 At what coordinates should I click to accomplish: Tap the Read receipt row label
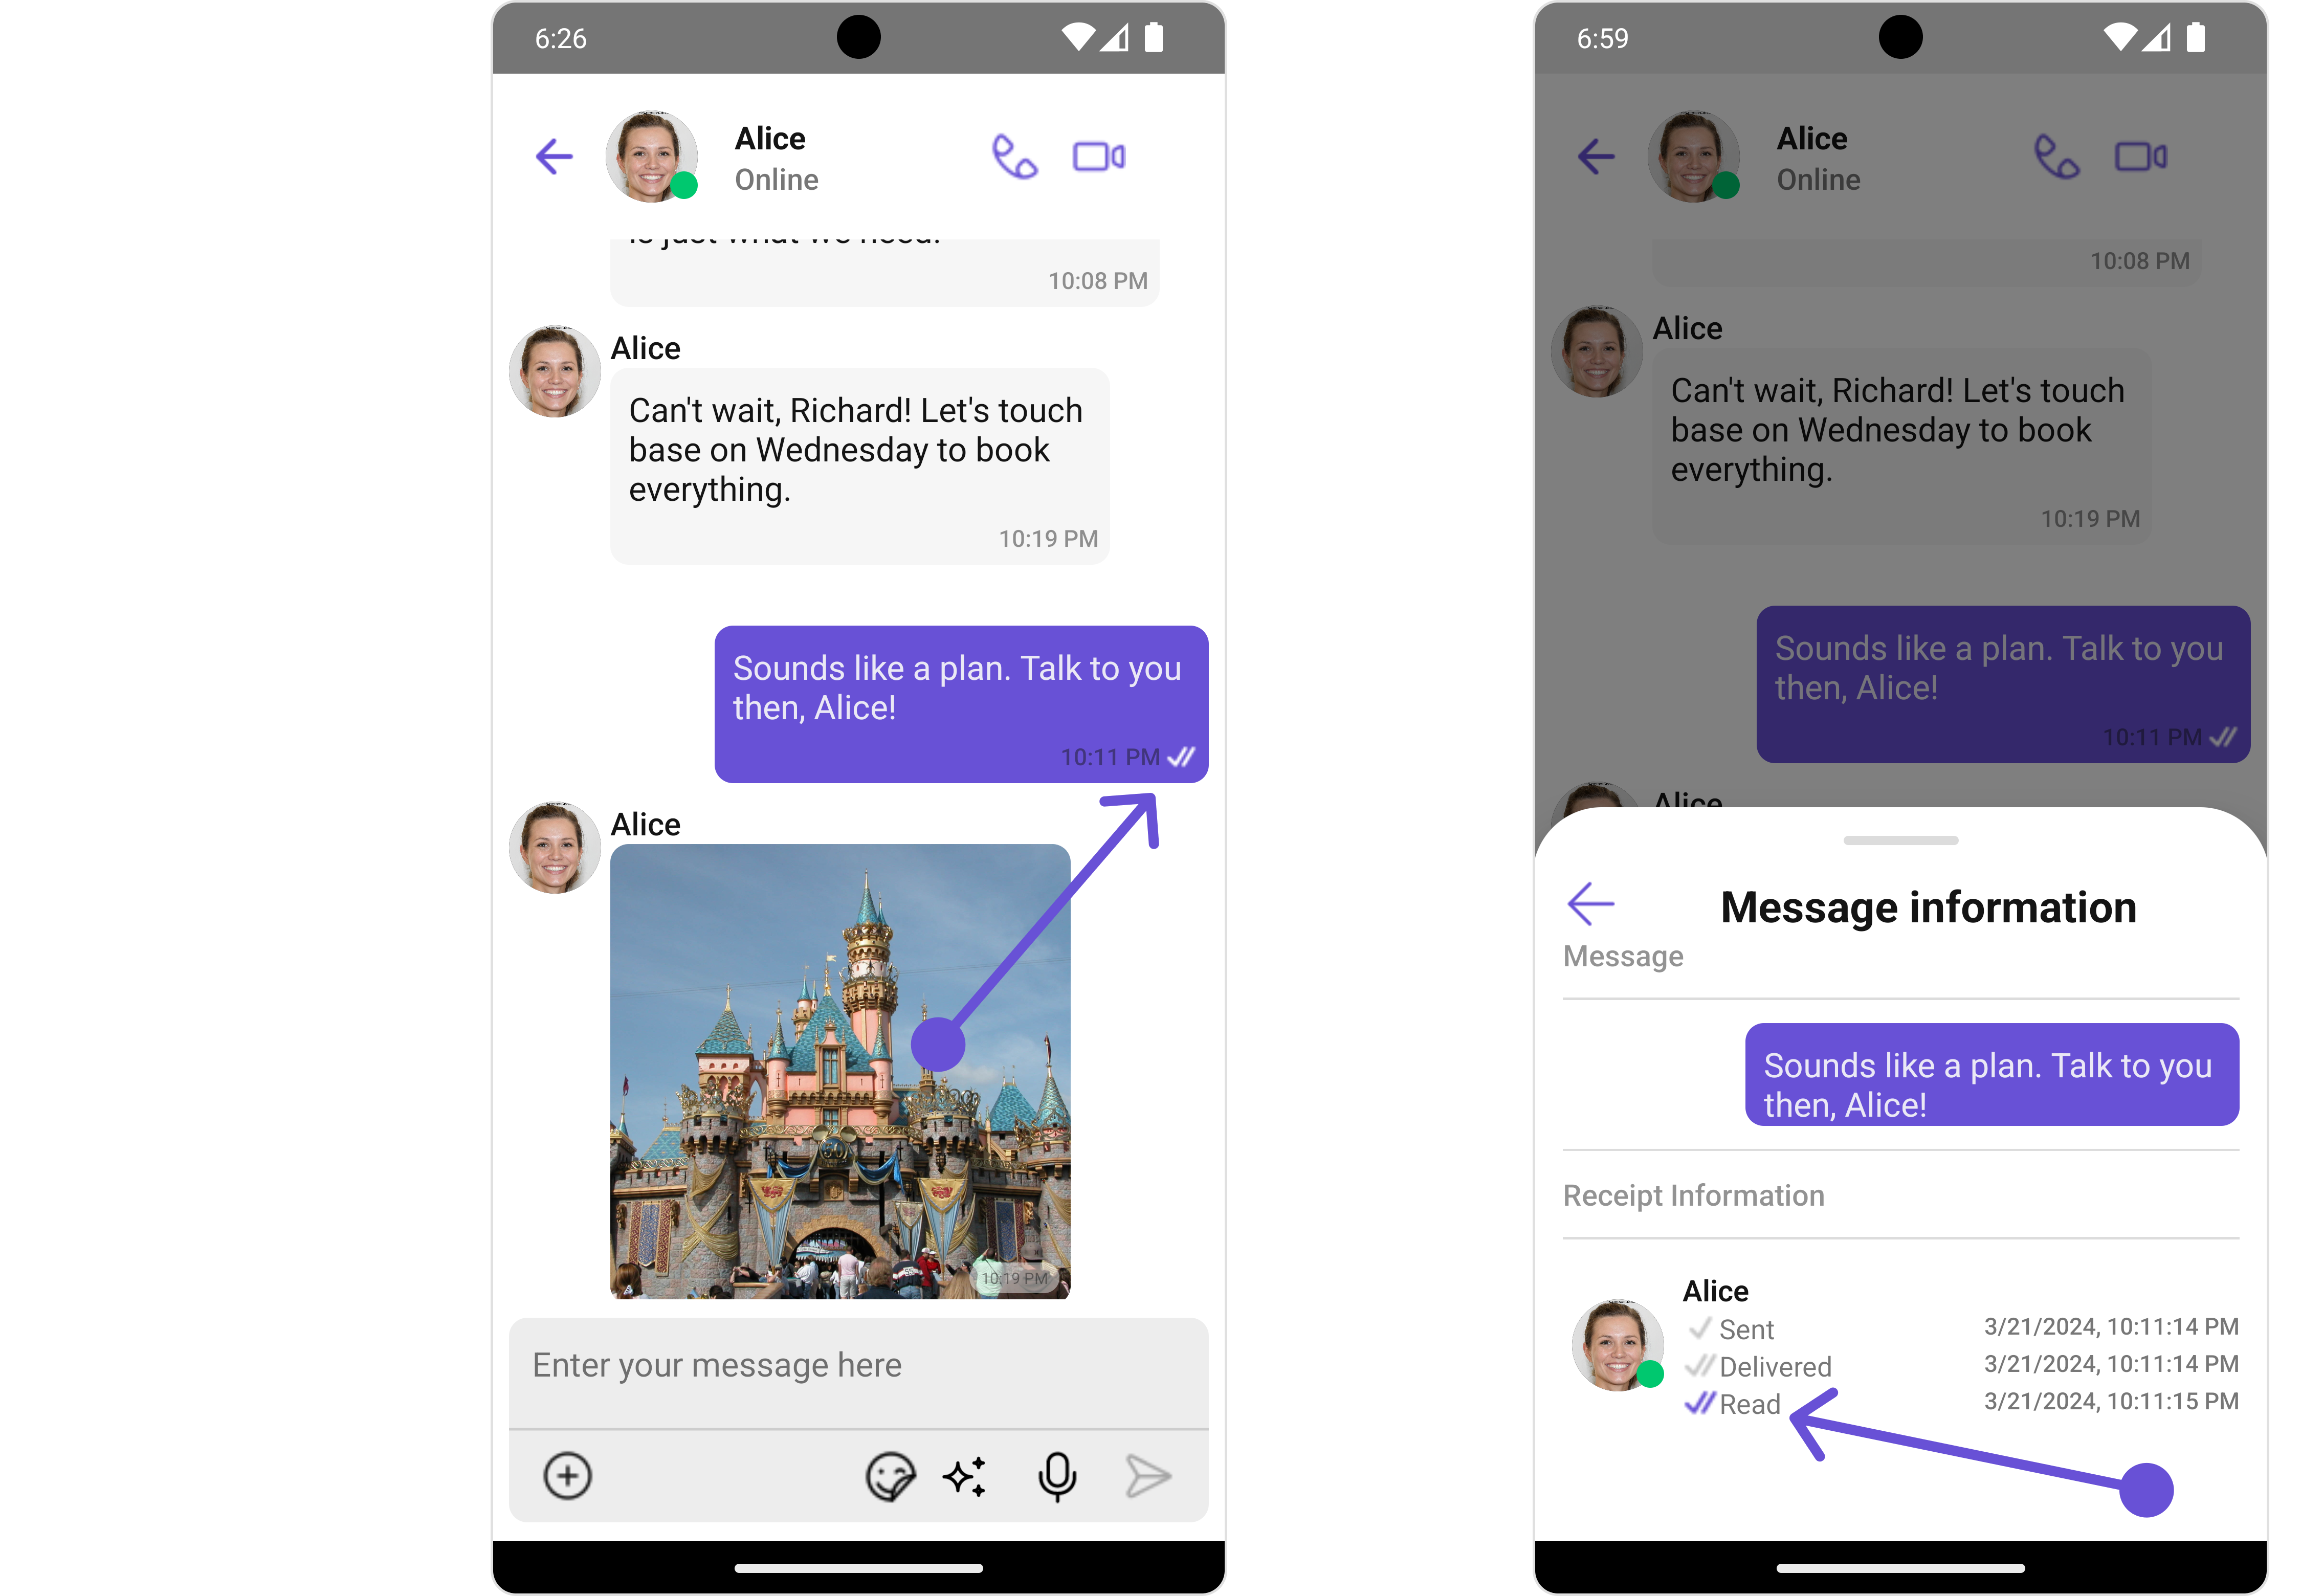[1749, 1404]
